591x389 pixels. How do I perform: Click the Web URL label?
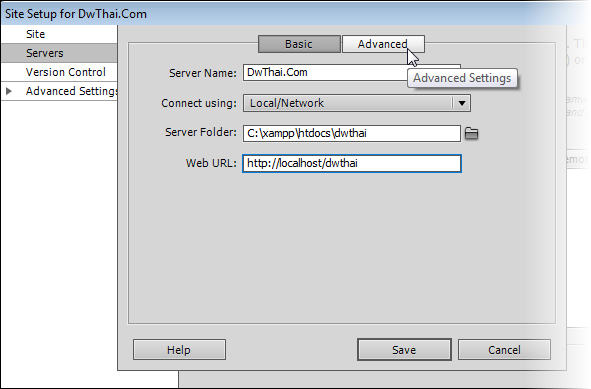coord(211,163)
